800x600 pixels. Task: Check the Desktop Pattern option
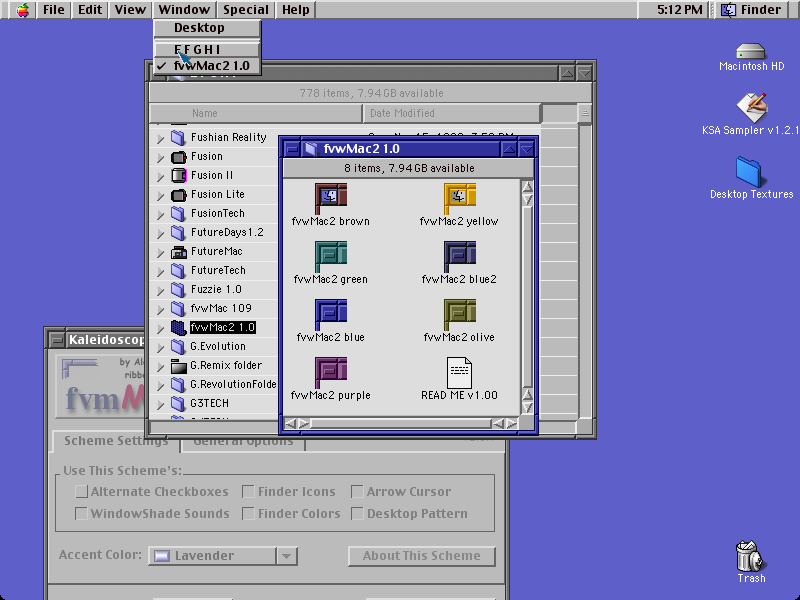(x=357, y=513)
